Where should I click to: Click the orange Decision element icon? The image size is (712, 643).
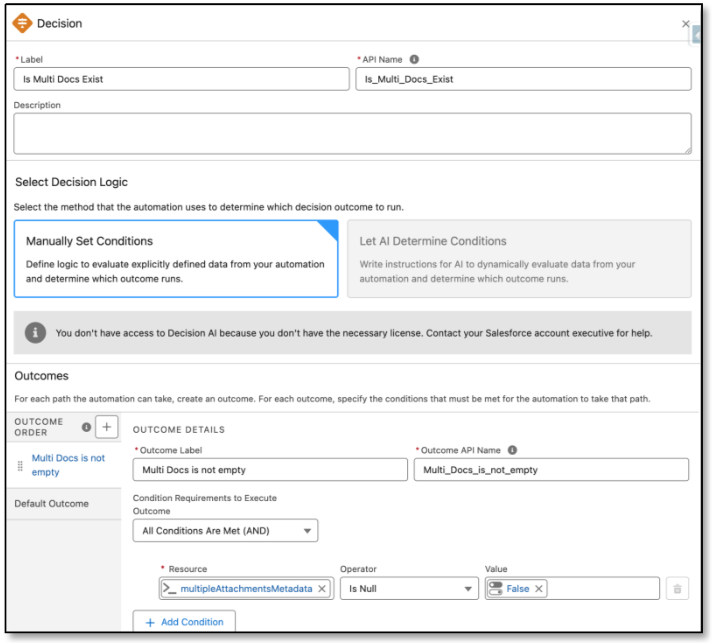point(22,23)
